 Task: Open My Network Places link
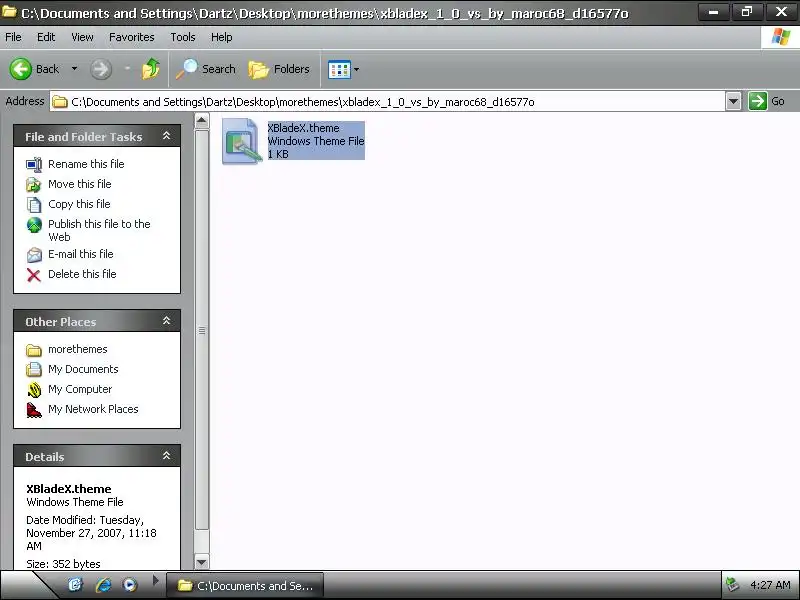93,409
